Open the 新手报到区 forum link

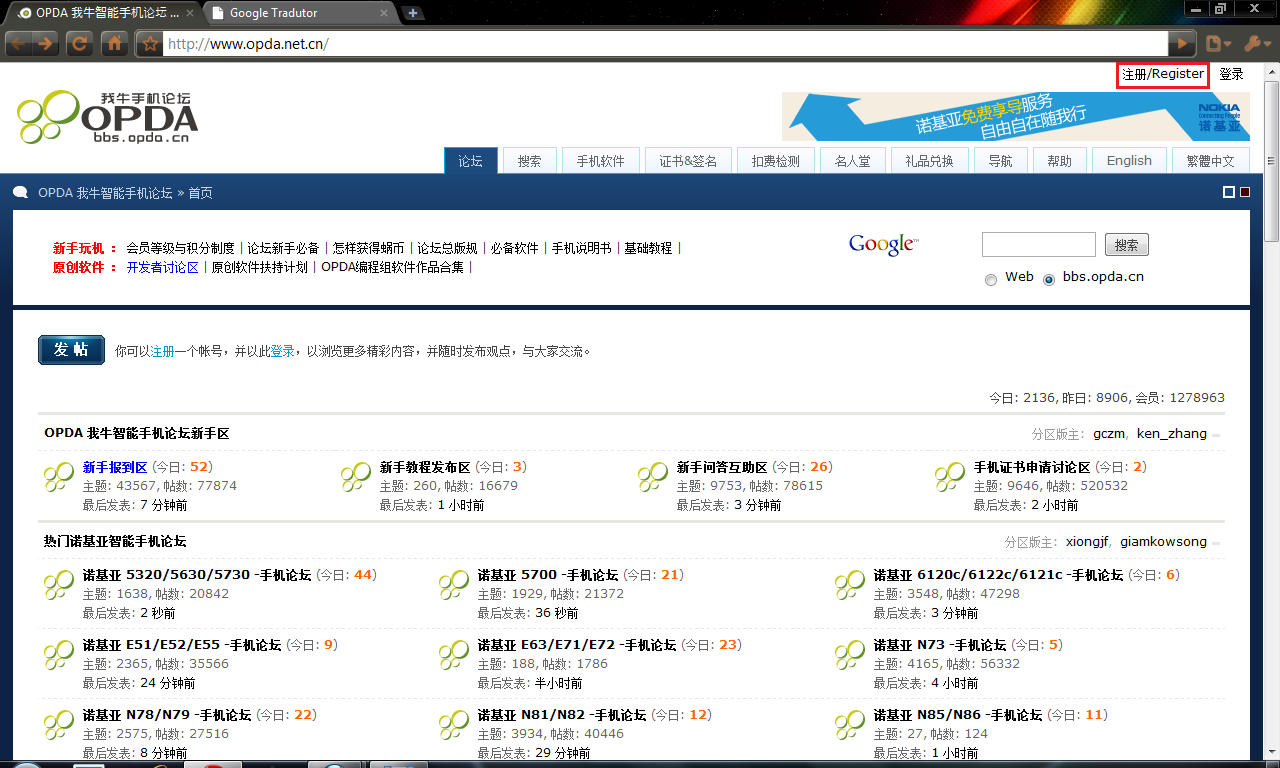(x=115, y=467)
